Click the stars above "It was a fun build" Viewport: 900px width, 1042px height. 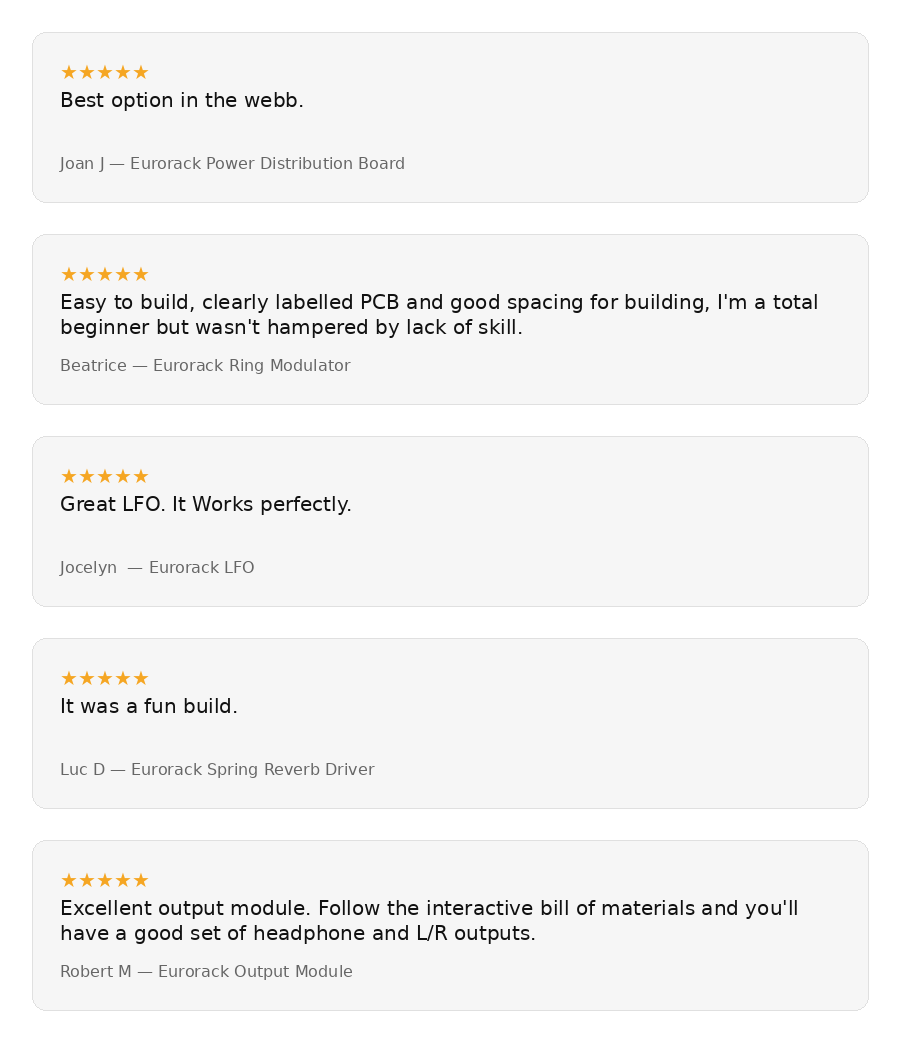pos(104,679)
